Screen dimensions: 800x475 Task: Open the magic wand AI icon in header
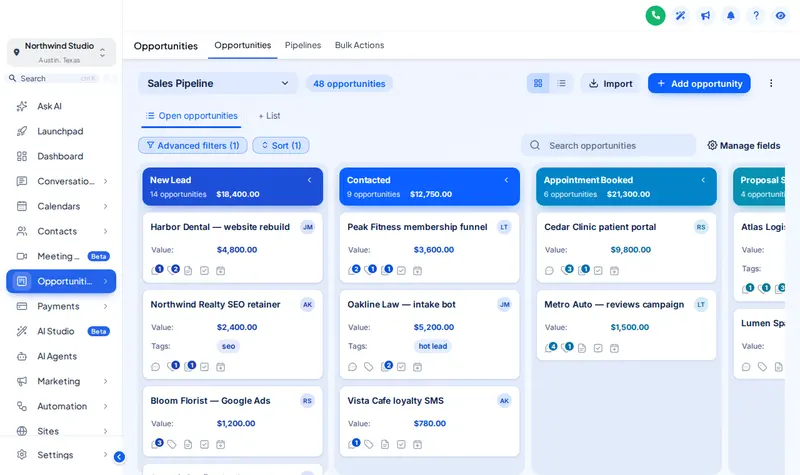point(680,16)
